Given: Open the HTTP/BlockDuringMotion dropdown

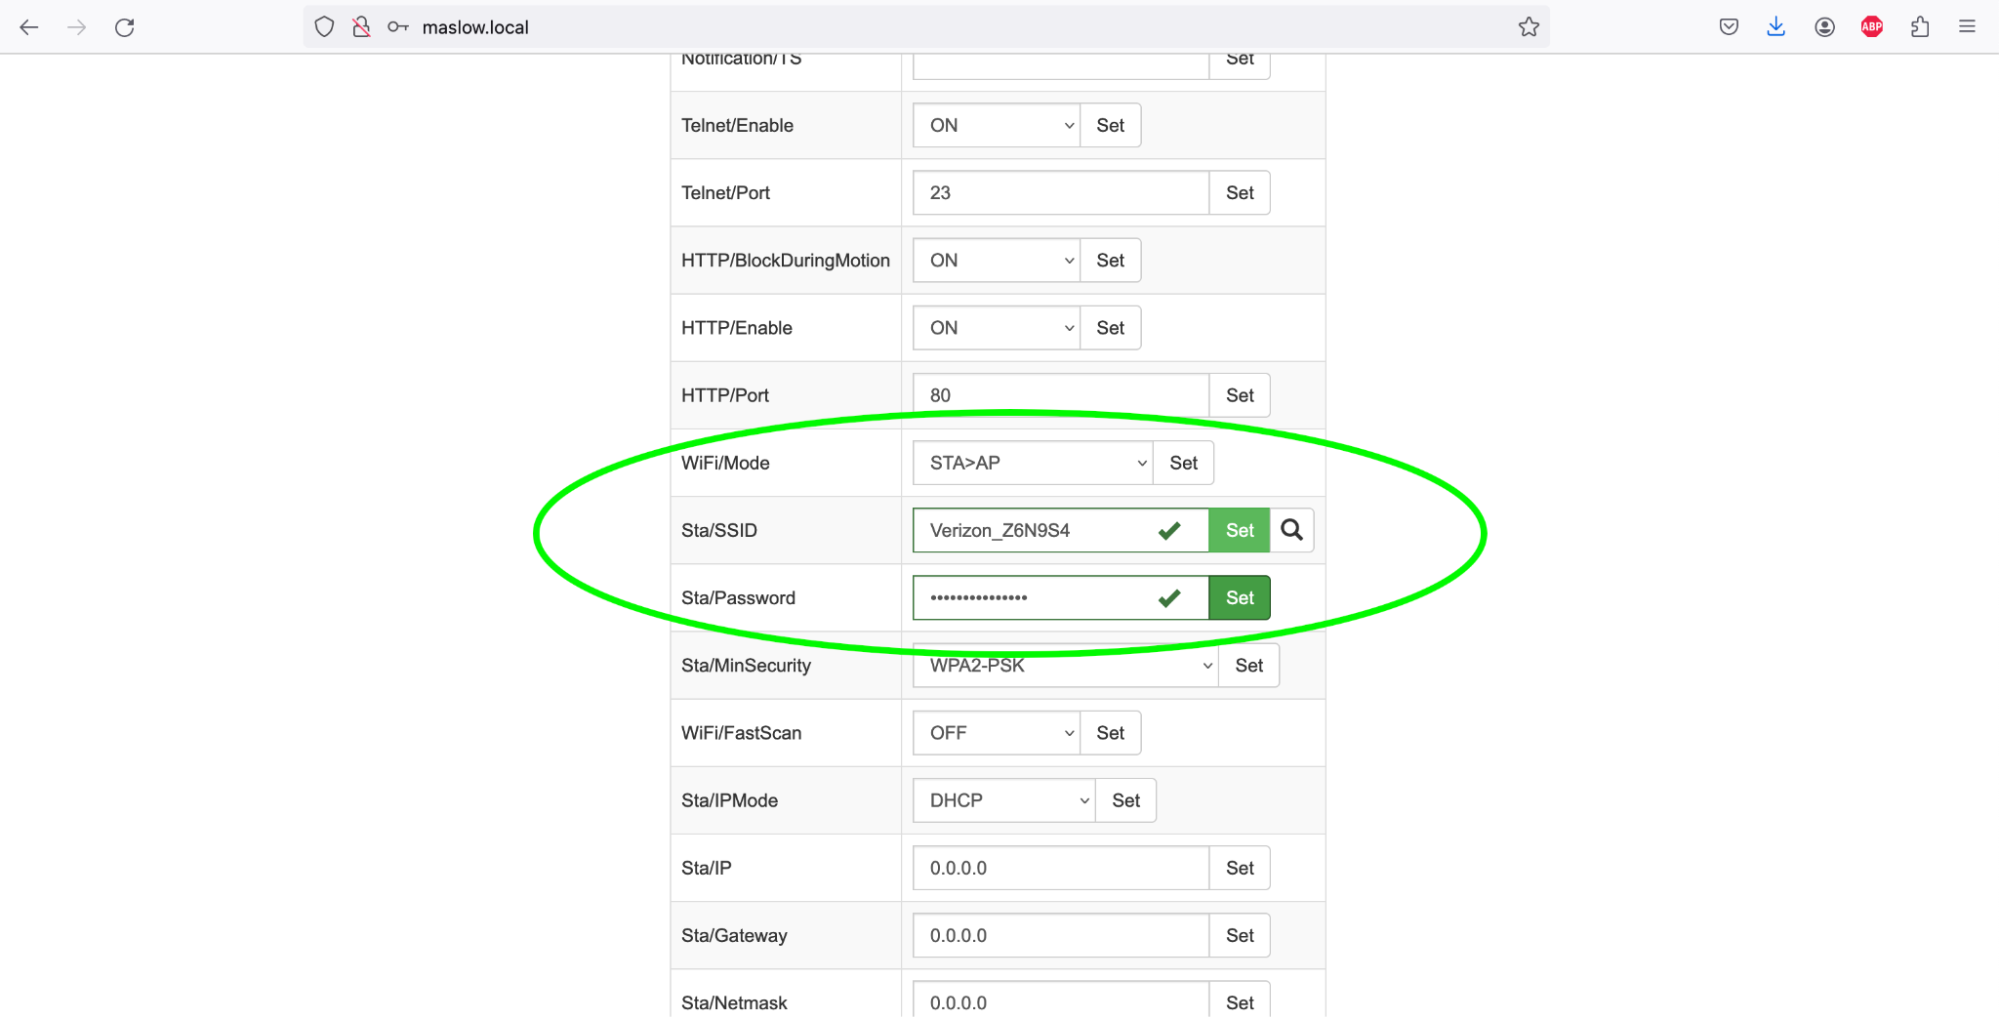Looking at the screenshot, I should pyautogui.click(x=996, y=260).
